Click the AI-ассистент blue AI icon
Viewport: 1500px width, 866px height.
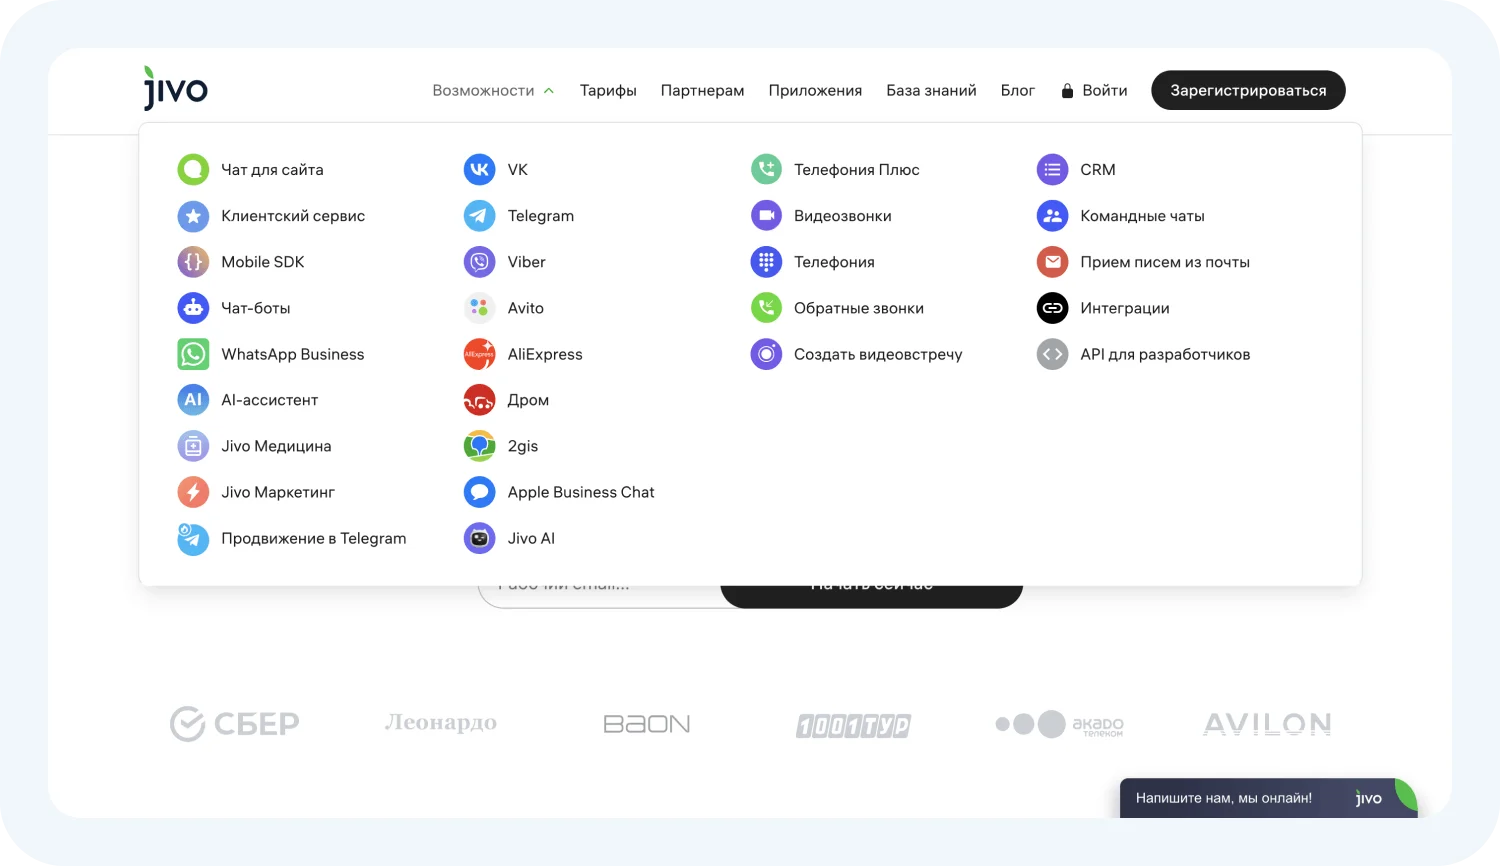coord(193,400)
